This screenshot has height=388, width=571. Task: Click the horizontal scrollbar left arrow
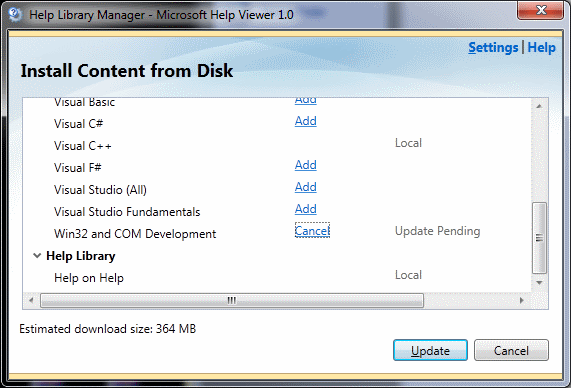tap(31, 301)
